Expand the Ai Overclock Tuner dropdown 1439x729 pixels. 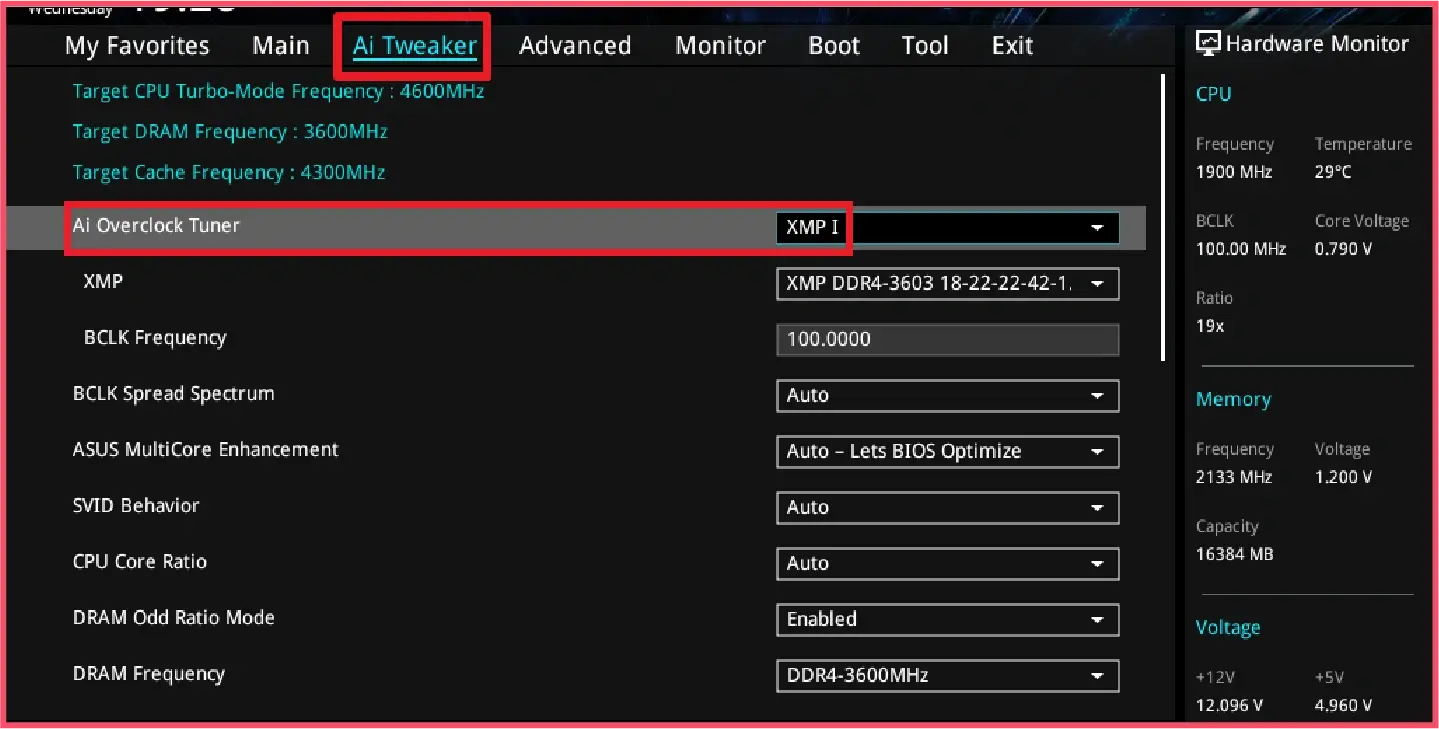coord(946,228)
